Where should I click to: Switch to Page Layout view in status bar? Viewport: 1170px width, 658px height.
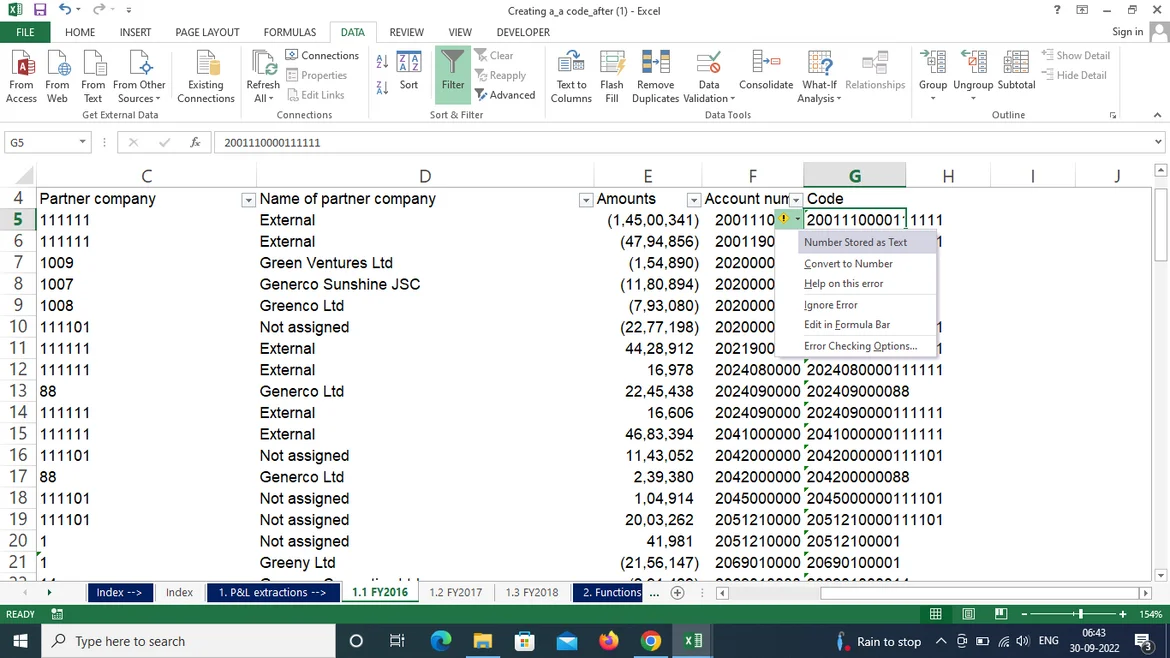coord(969,614)
